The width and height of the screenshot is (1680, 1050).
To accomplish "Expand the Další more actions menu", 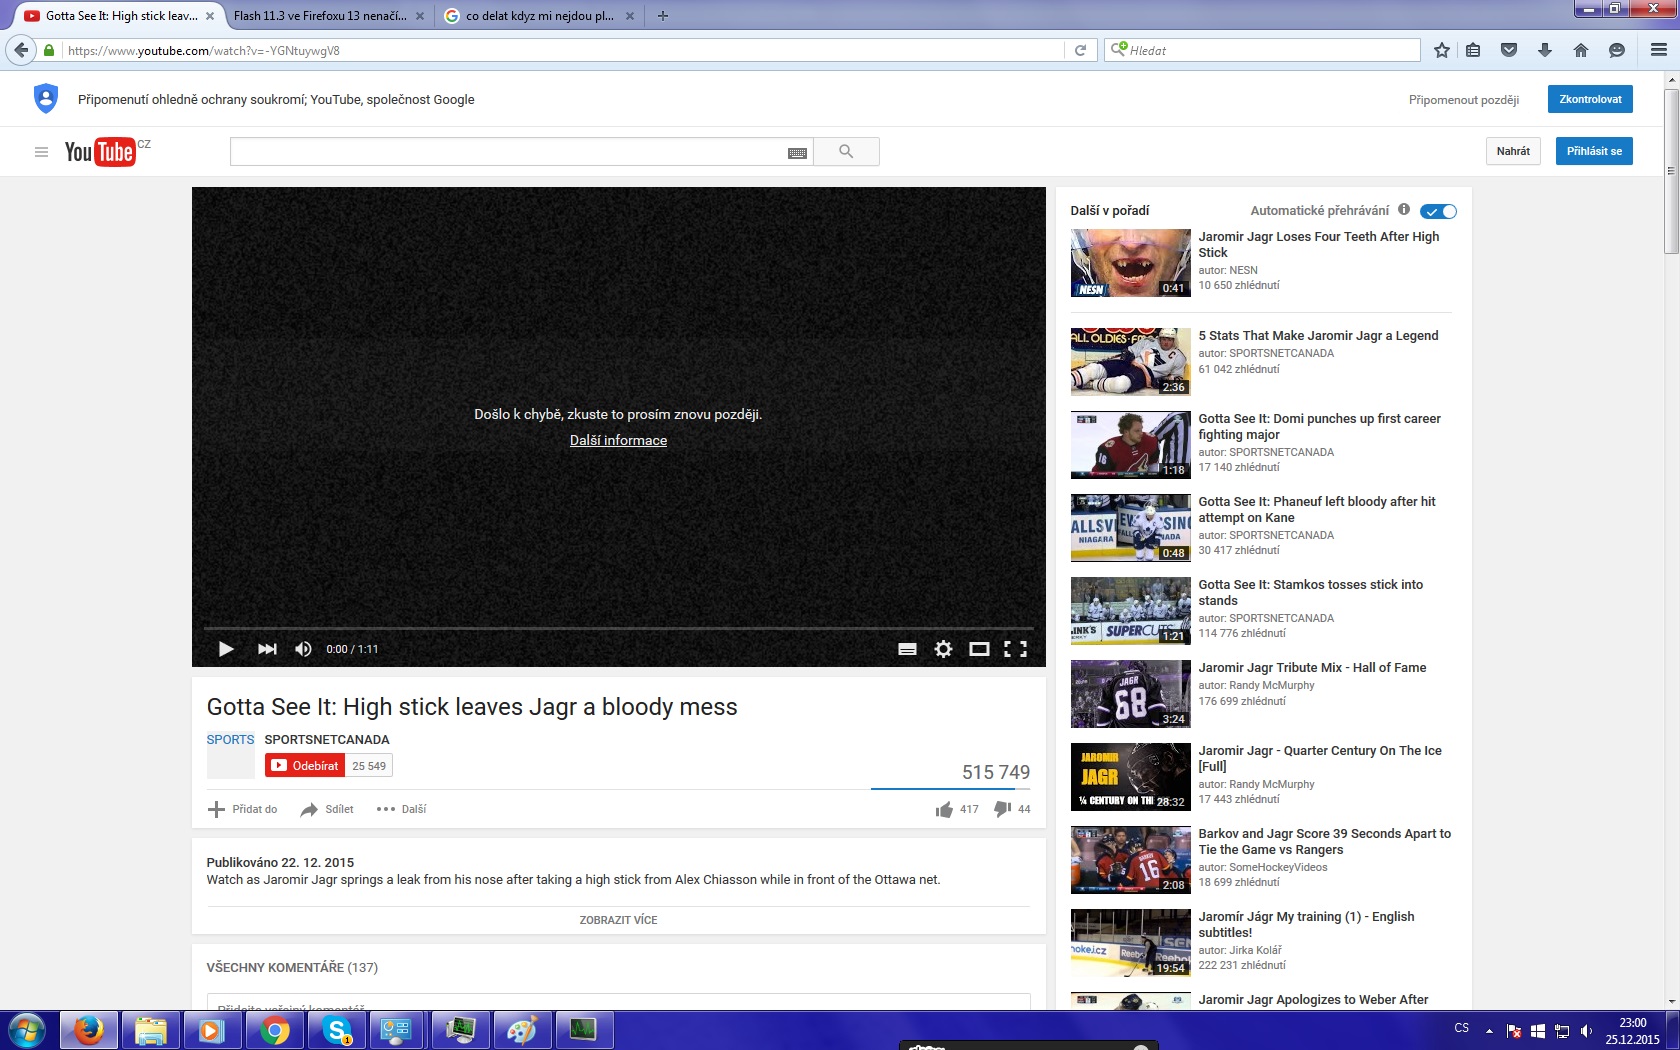I will click(402, 809).
